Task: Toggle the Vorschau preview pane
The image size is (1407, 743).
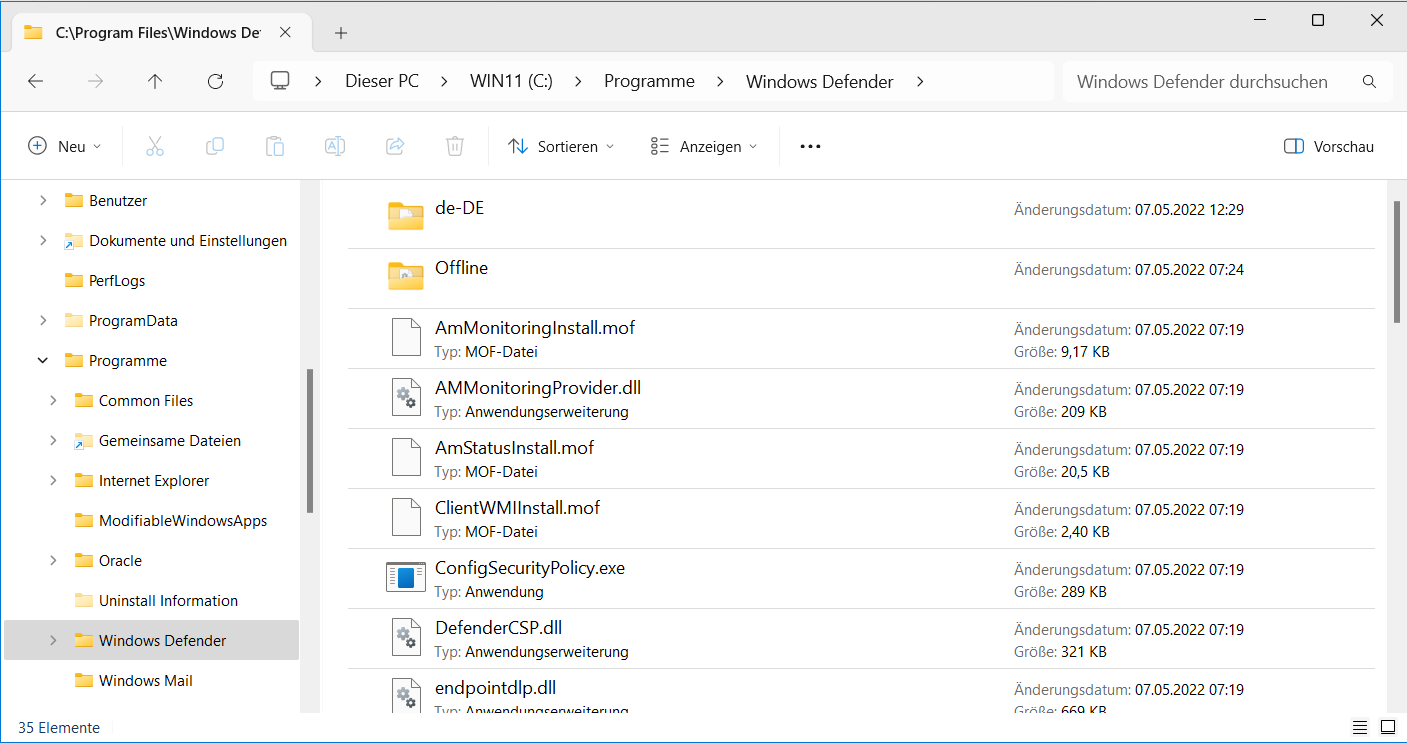Action: 1328,146
